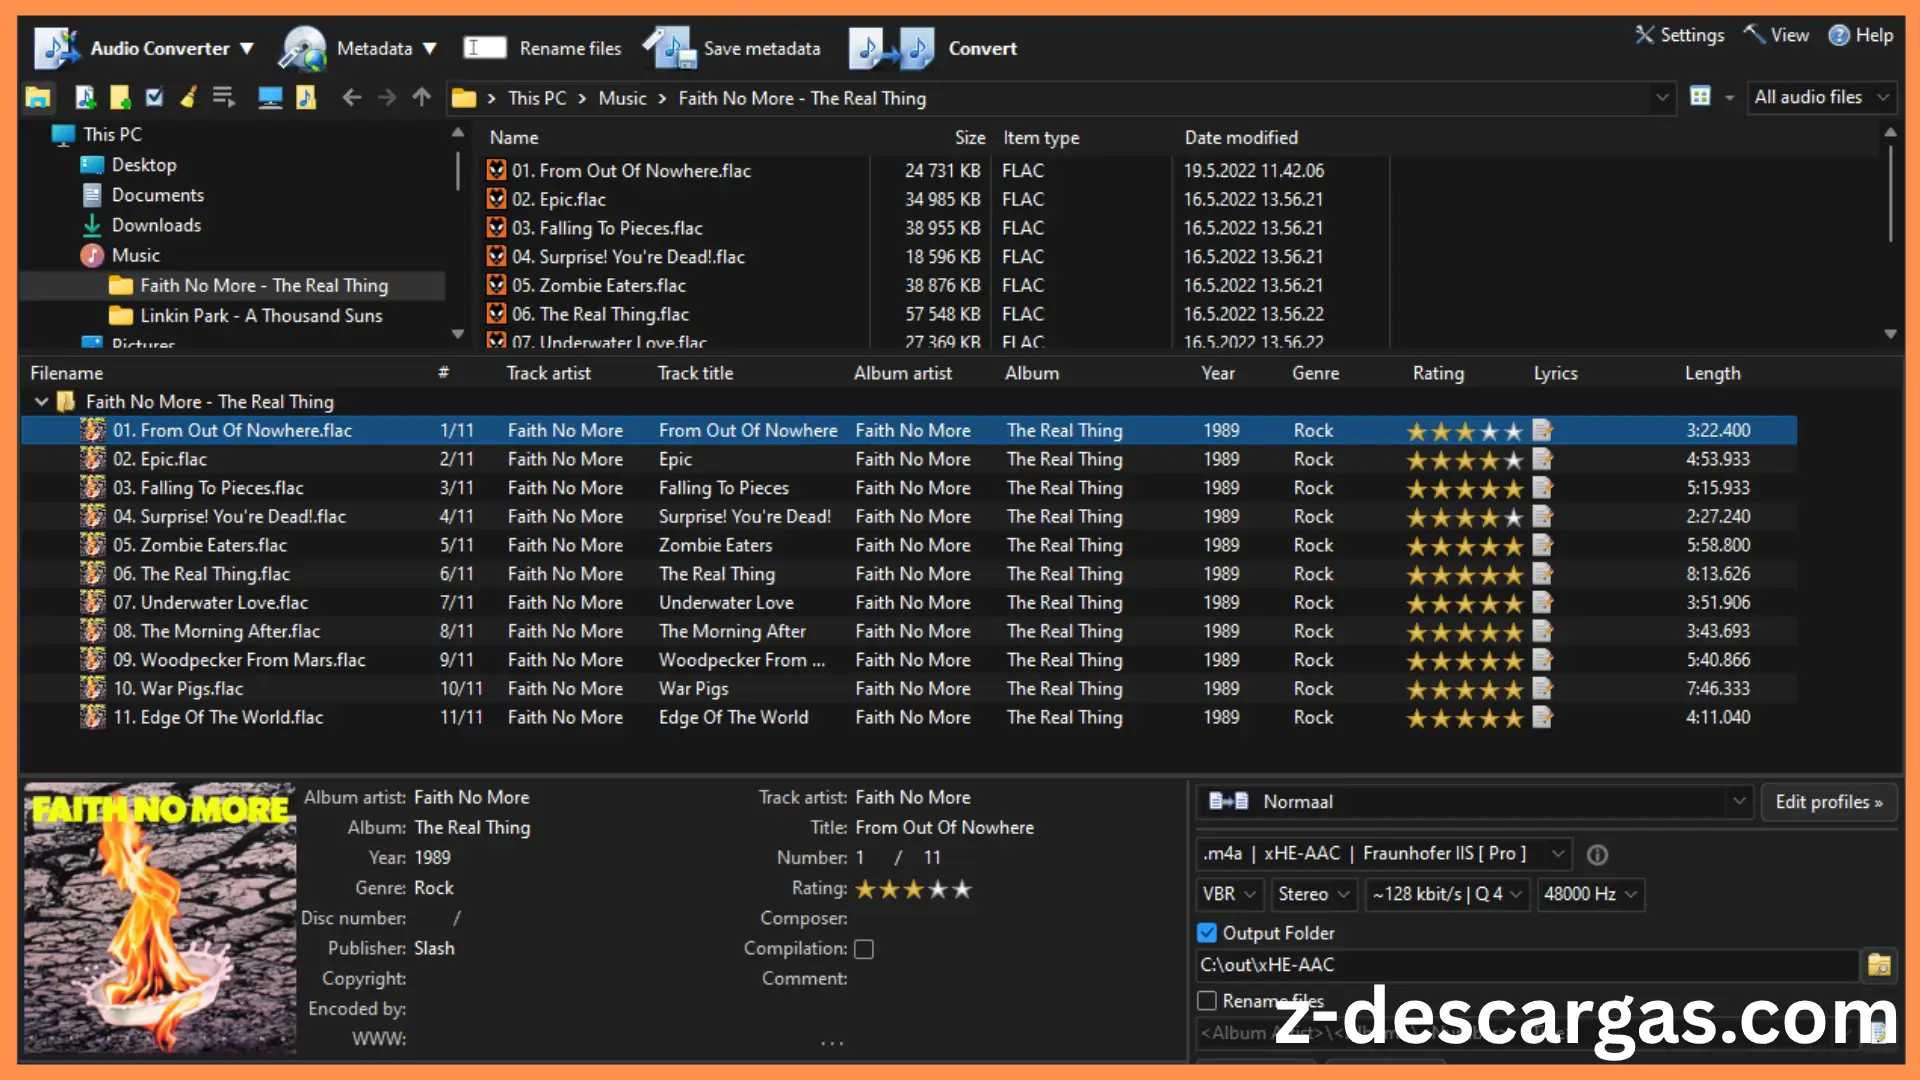Open the Normaal profile dropdown
The image size is (1920, 1080).
[1739, 801]
